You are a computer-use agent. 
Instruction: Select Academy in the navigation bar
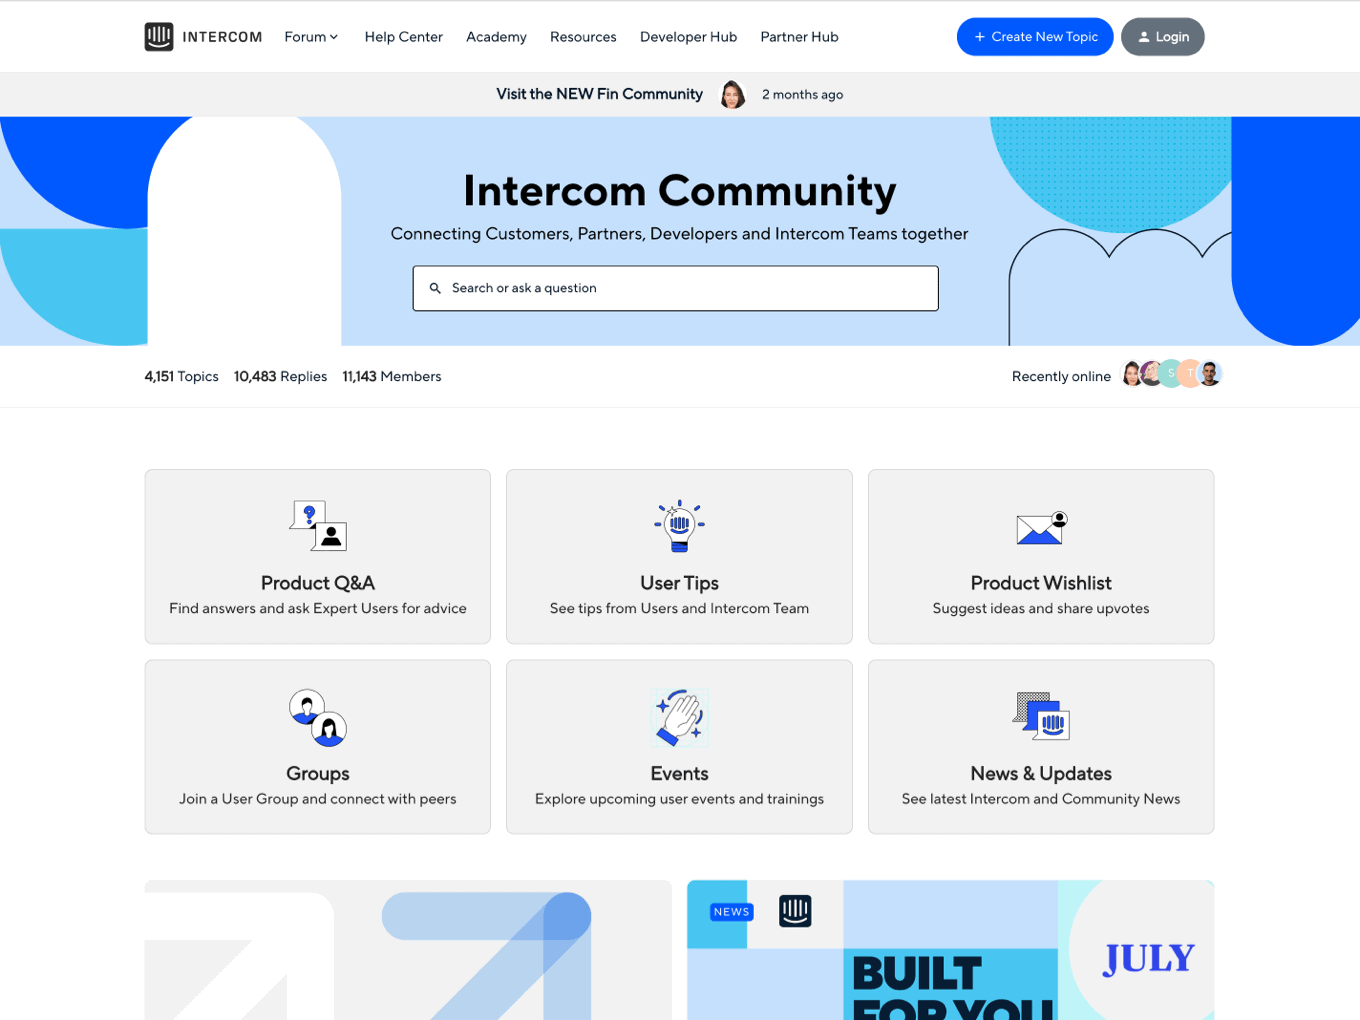coord(496,36)
